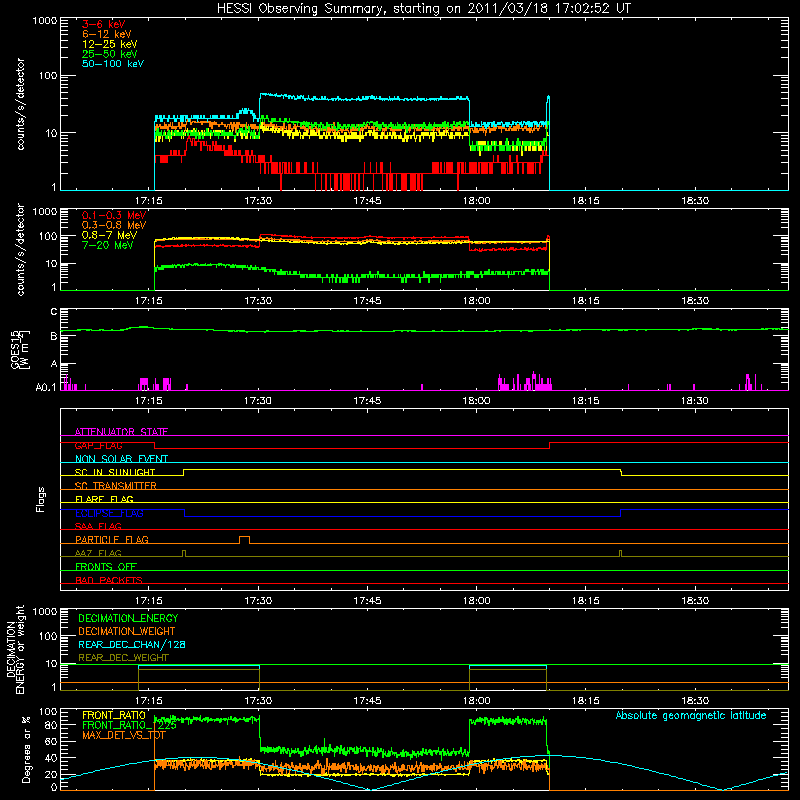This screenshot has width=800, height=800.
Task: Select the A0.1 tick on GOES panel
Action: 46,388
